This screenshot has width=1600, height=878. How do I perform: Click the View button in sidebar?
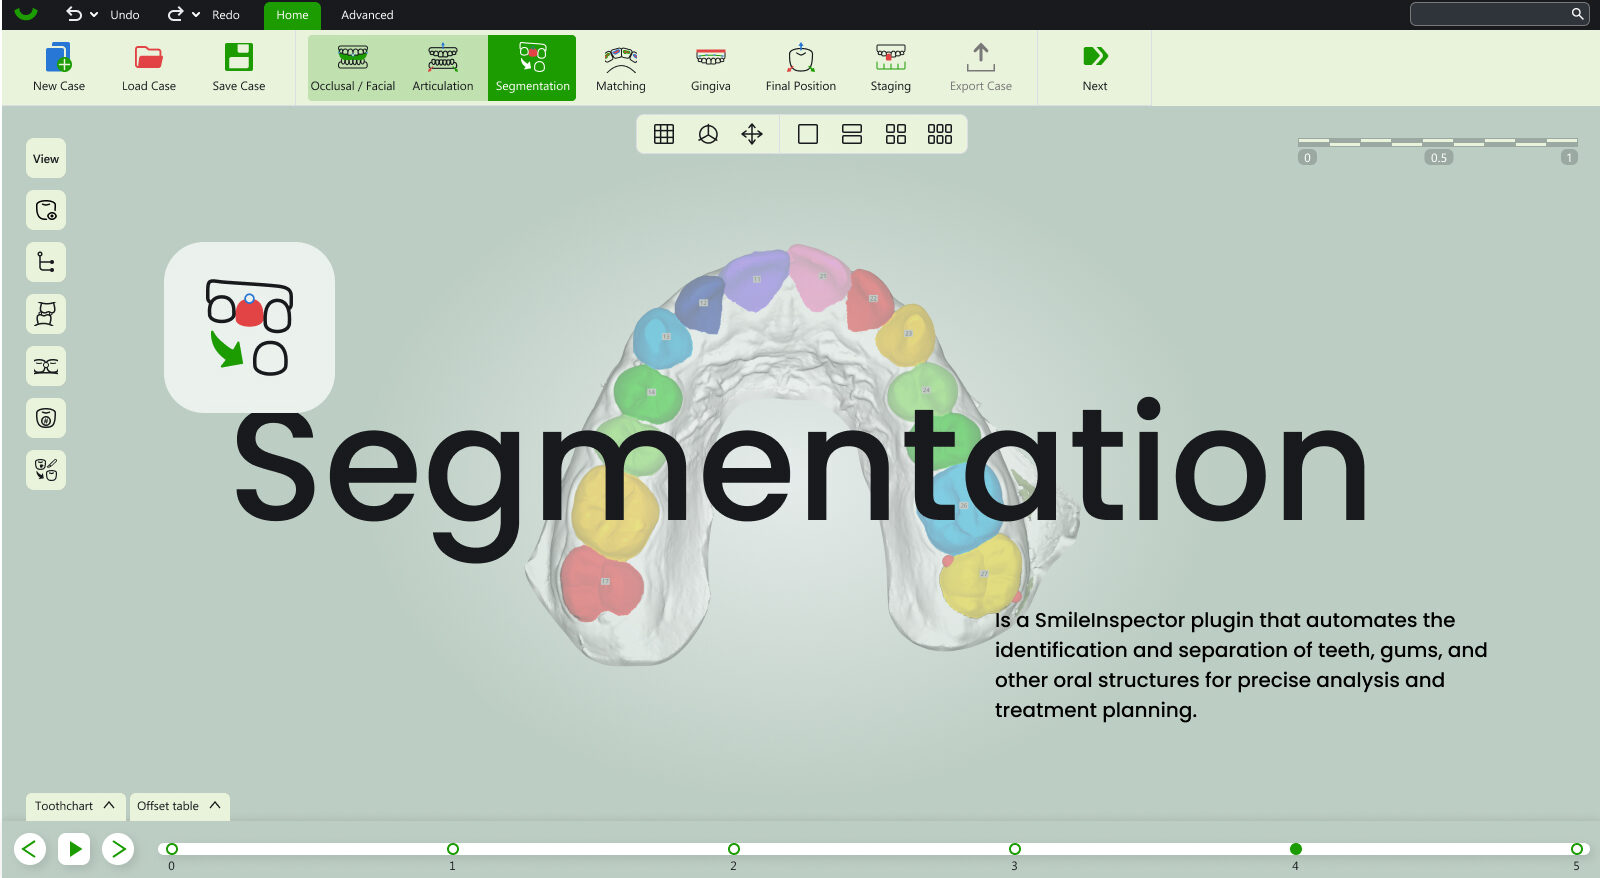pyautogui.click(x=46, y=159)
